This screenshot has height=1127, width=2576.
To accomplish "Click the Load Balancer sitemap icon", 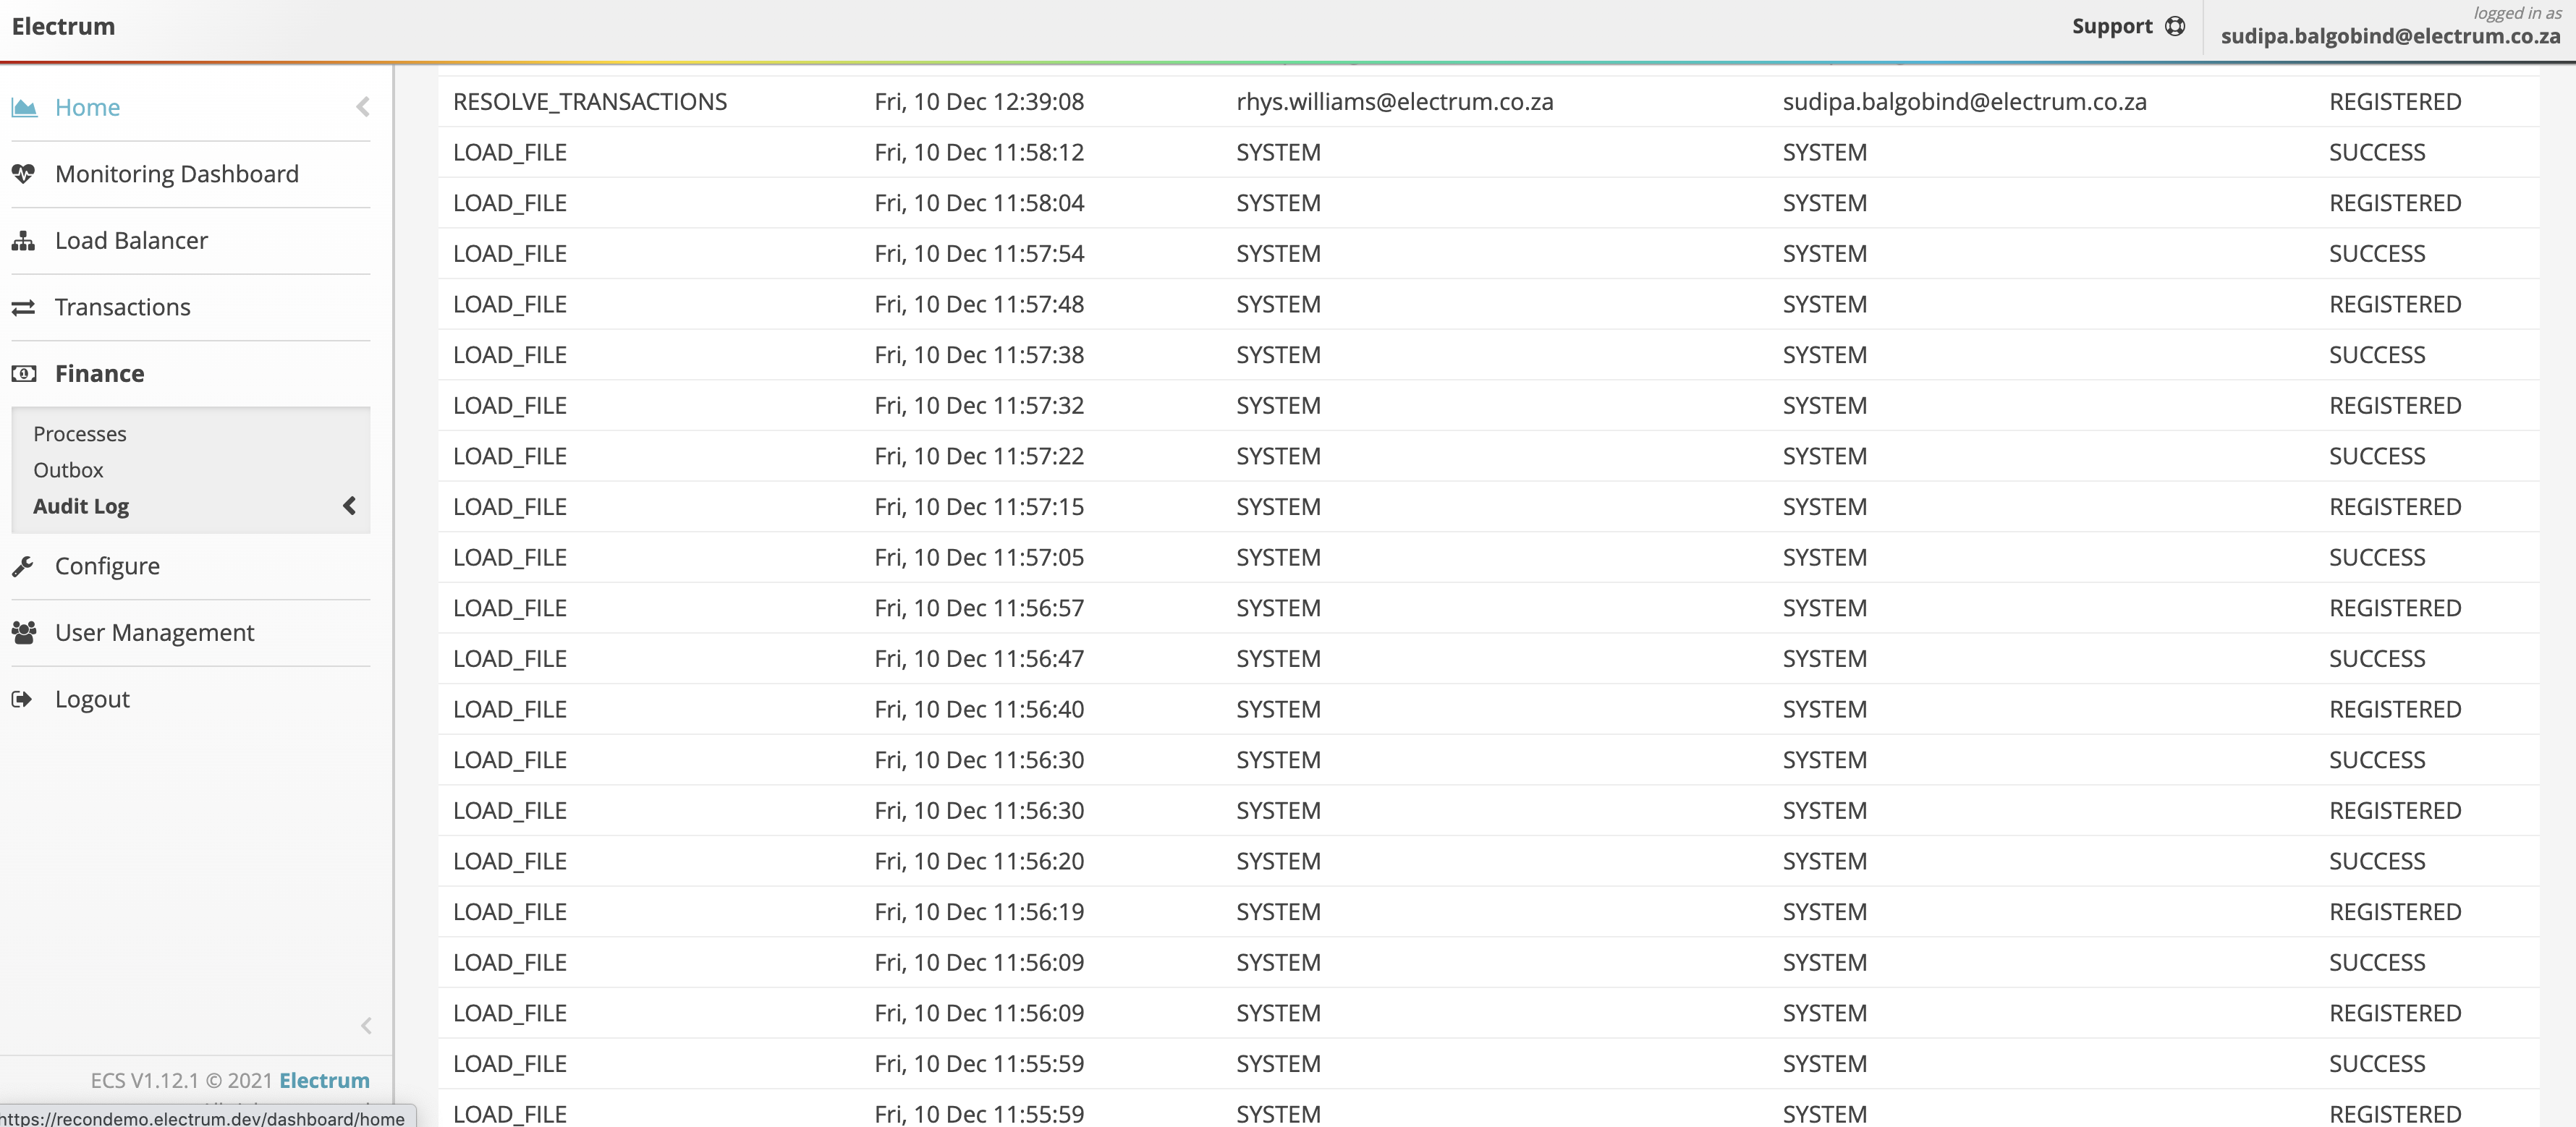I will click(x=24, y=241).
